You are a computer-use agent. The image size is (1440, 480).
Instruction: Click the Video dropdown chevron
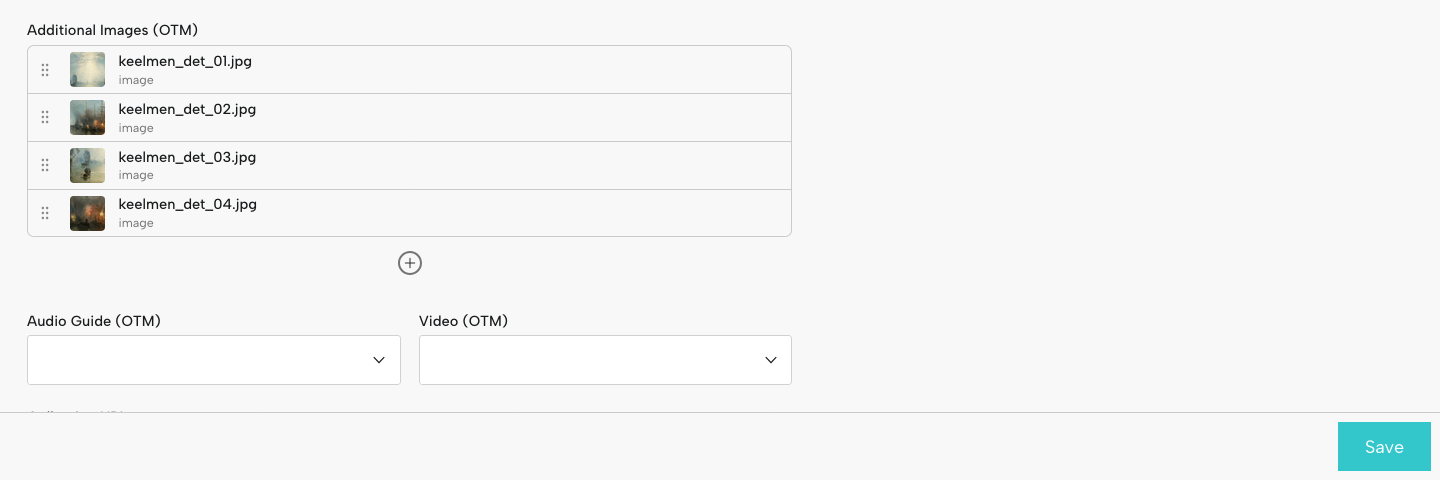[771, 360]
